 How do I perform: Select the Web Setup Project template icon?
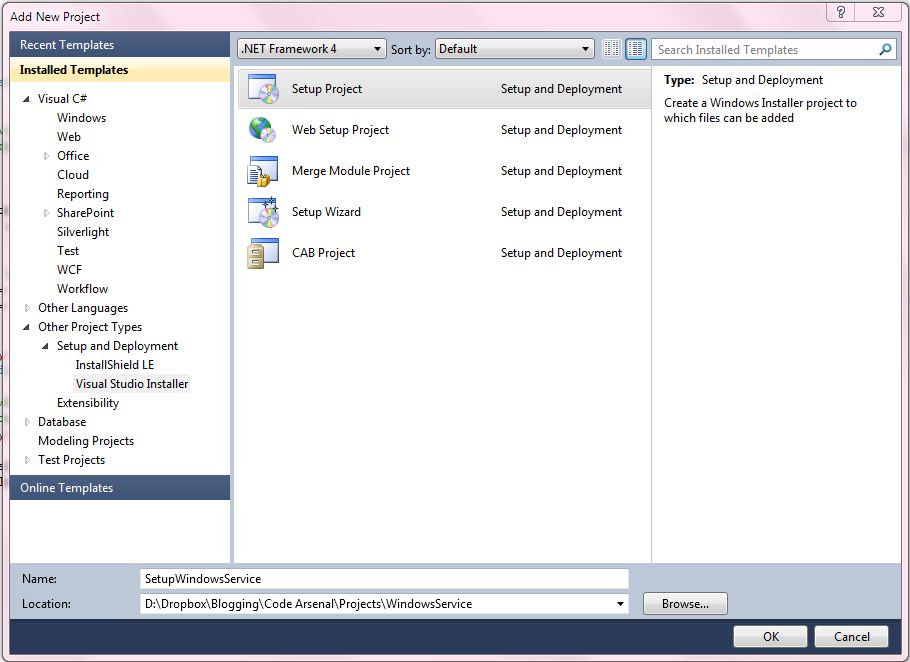coord(263,129)
